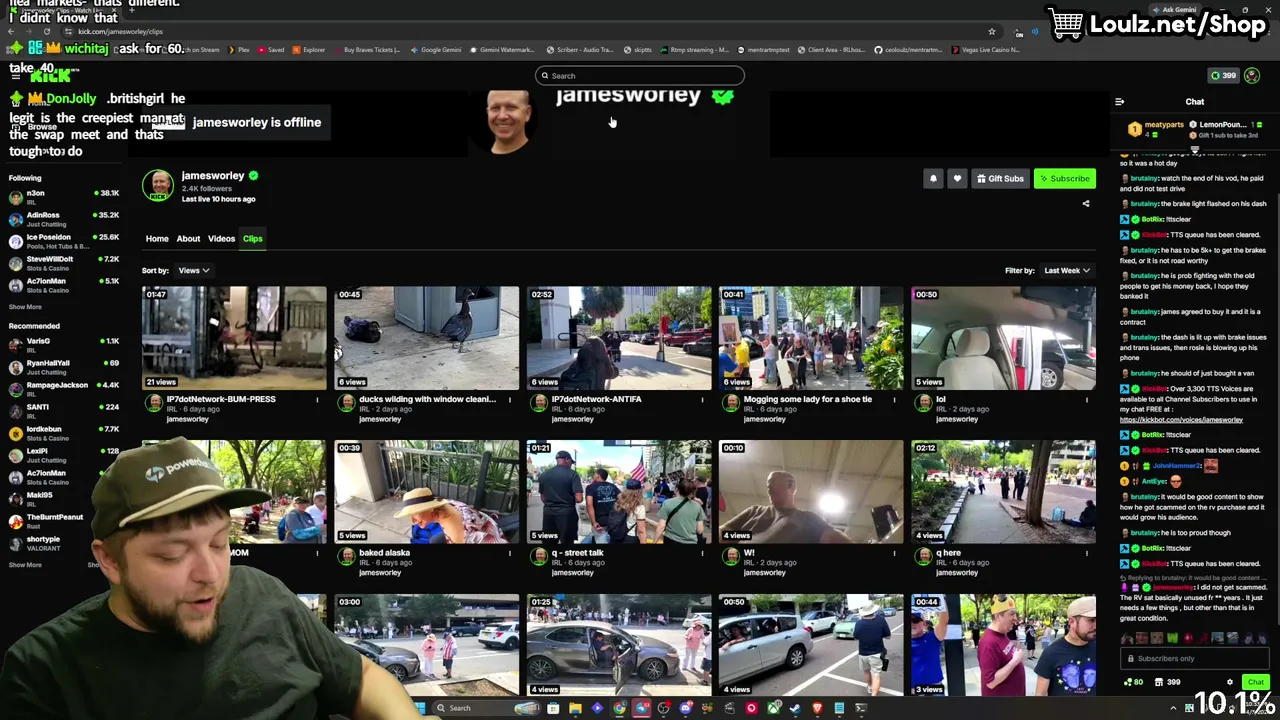The width and height of the screenshot is (1280, 720).
Task: Open File Explorer from the taskbar
Action: pyautogui.click(x=575, y=708)
